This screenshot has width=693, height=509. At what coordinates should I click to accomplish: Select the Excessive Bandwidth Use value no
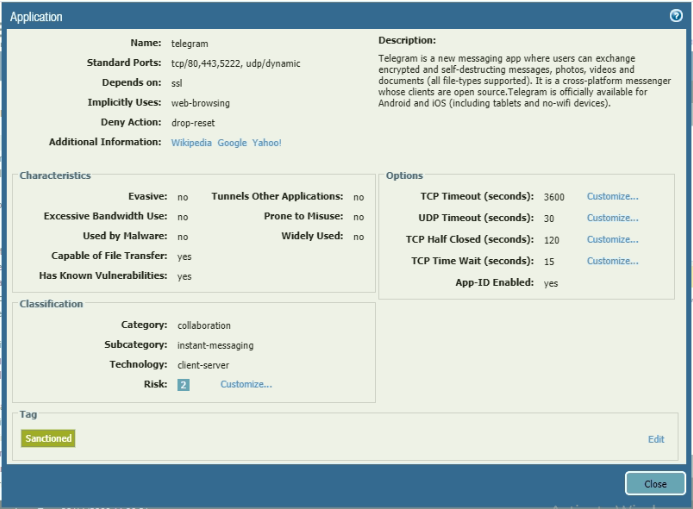pyautogui.click(x=183, y=217)
